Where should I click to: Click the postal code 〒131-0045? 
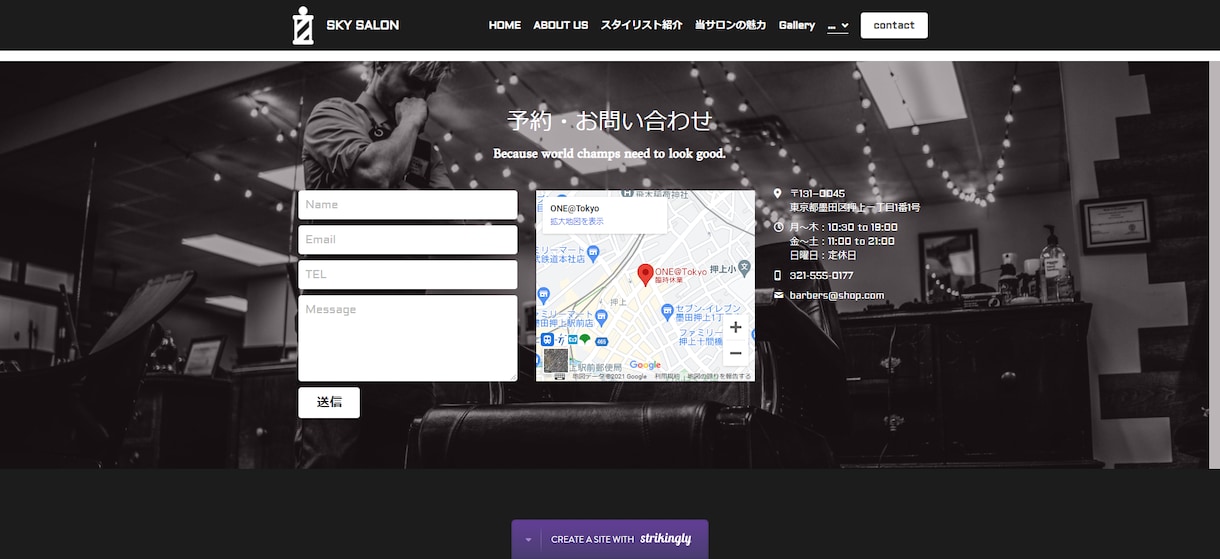coord(817,193)
